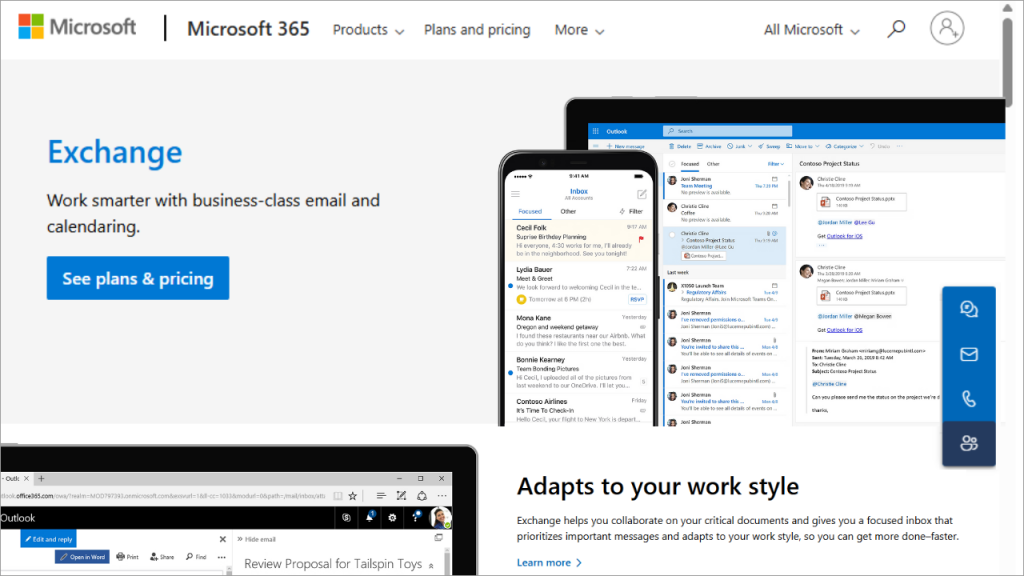Screen dimensions: 1024x576
Task: Click Hide email with the double chevron
Action: pos(256,539)
